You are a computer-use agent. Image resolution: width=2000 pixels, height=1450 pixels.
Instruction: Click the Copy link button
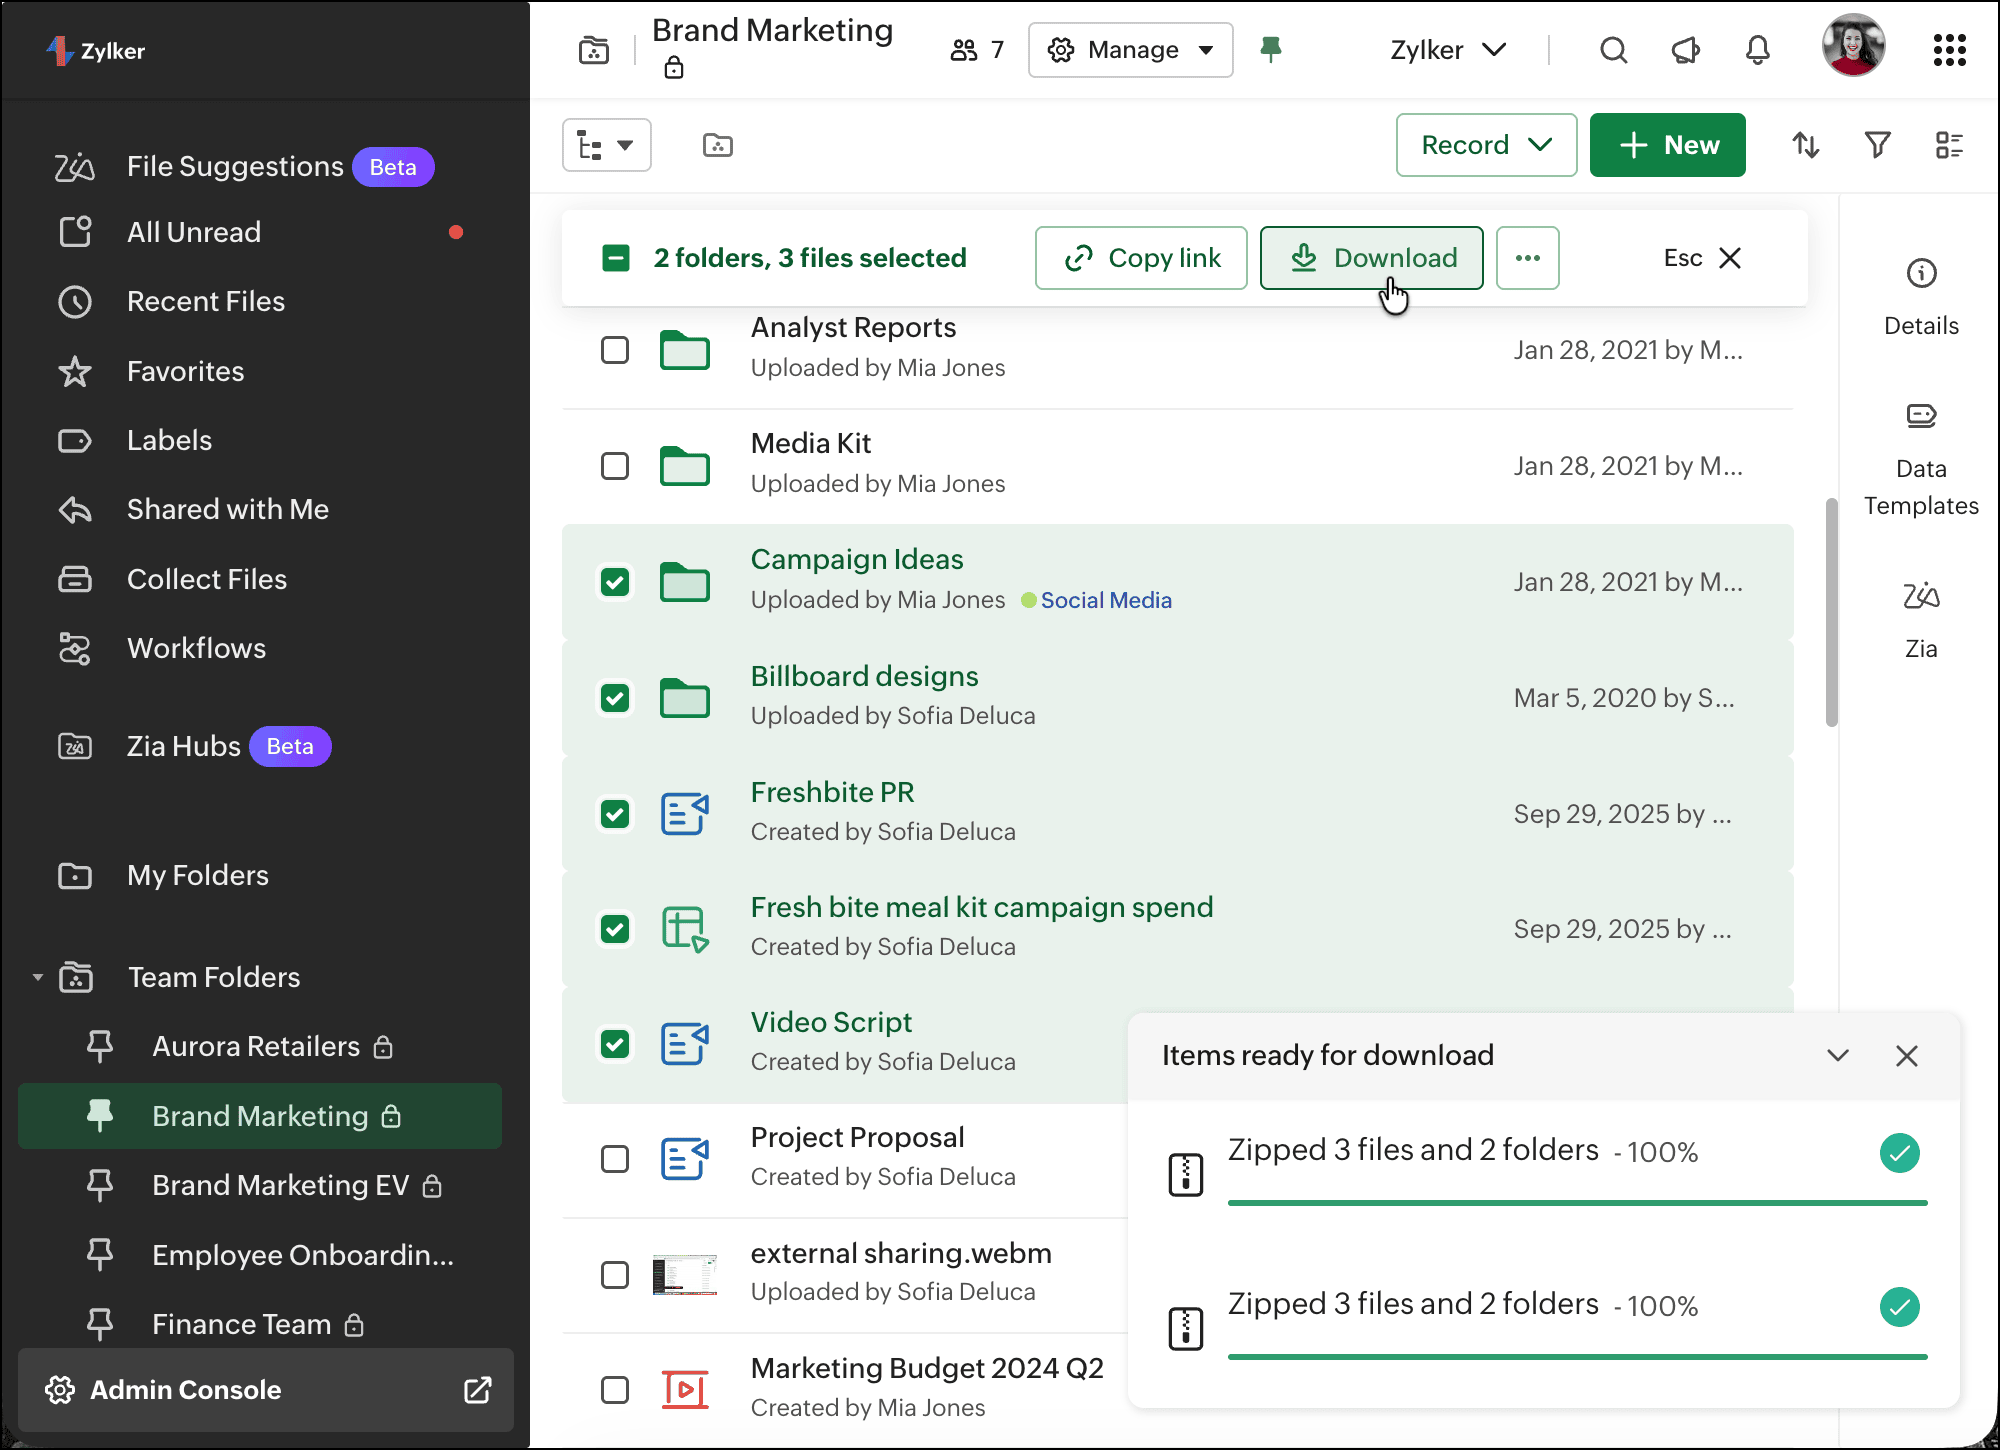coord(1141,258)
